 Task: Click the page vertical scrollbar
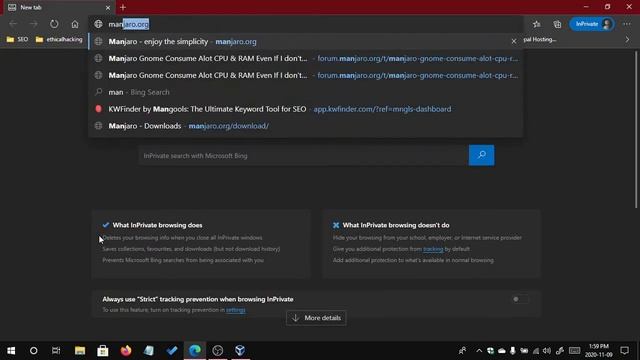(x=637, y=130)
